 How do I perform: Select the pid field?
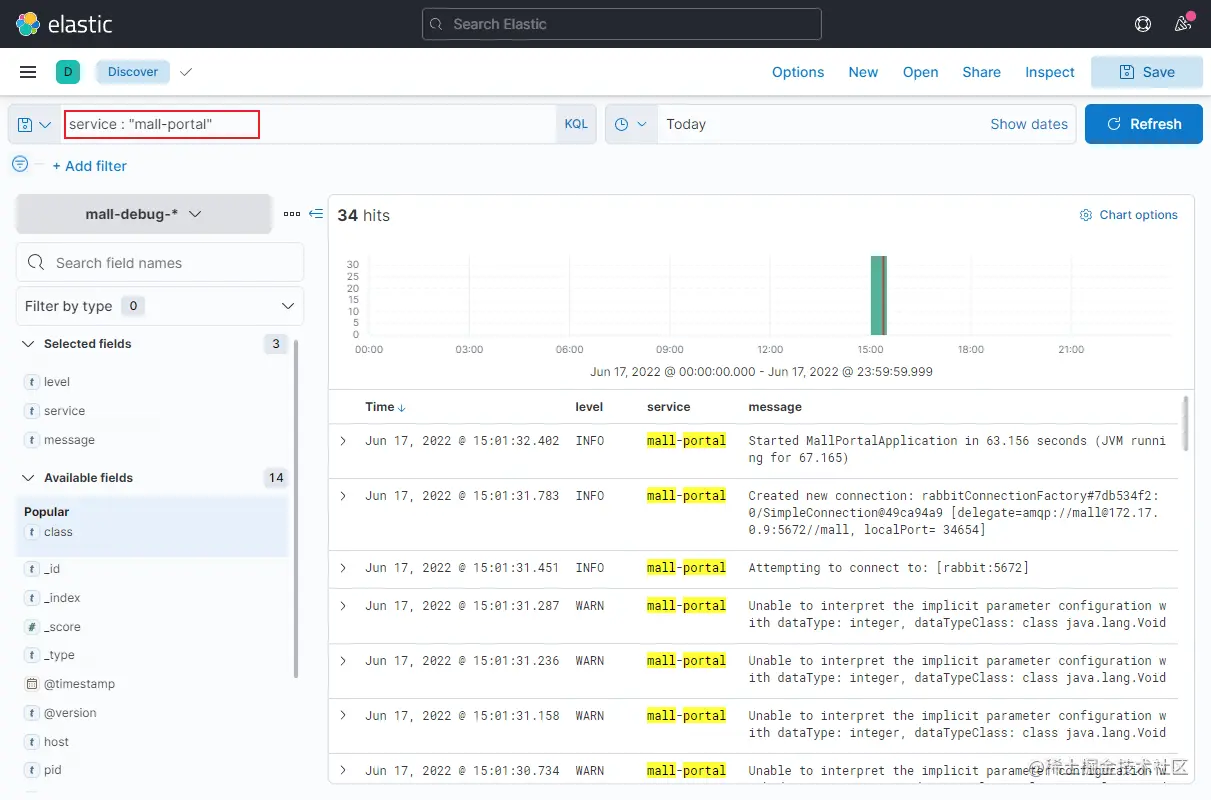(x=53, y=770)
